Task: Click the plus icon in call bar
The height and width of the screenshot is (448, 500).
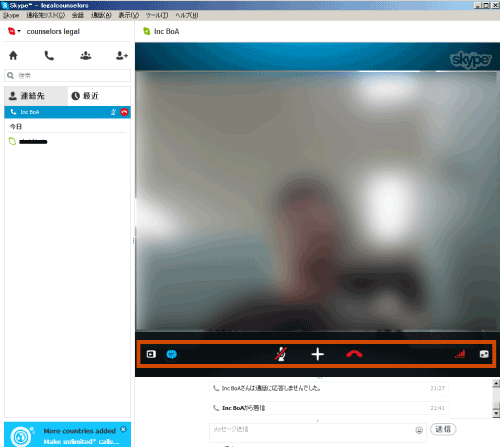Action: pyautogui.click(x=317, y=354)
